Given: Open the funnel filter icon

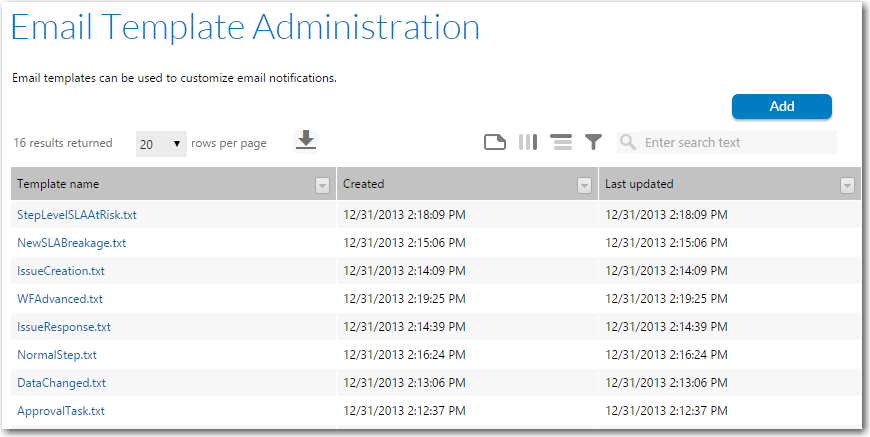Looking at the screenshot, I should pyautogui.click(x=593, y=143).
